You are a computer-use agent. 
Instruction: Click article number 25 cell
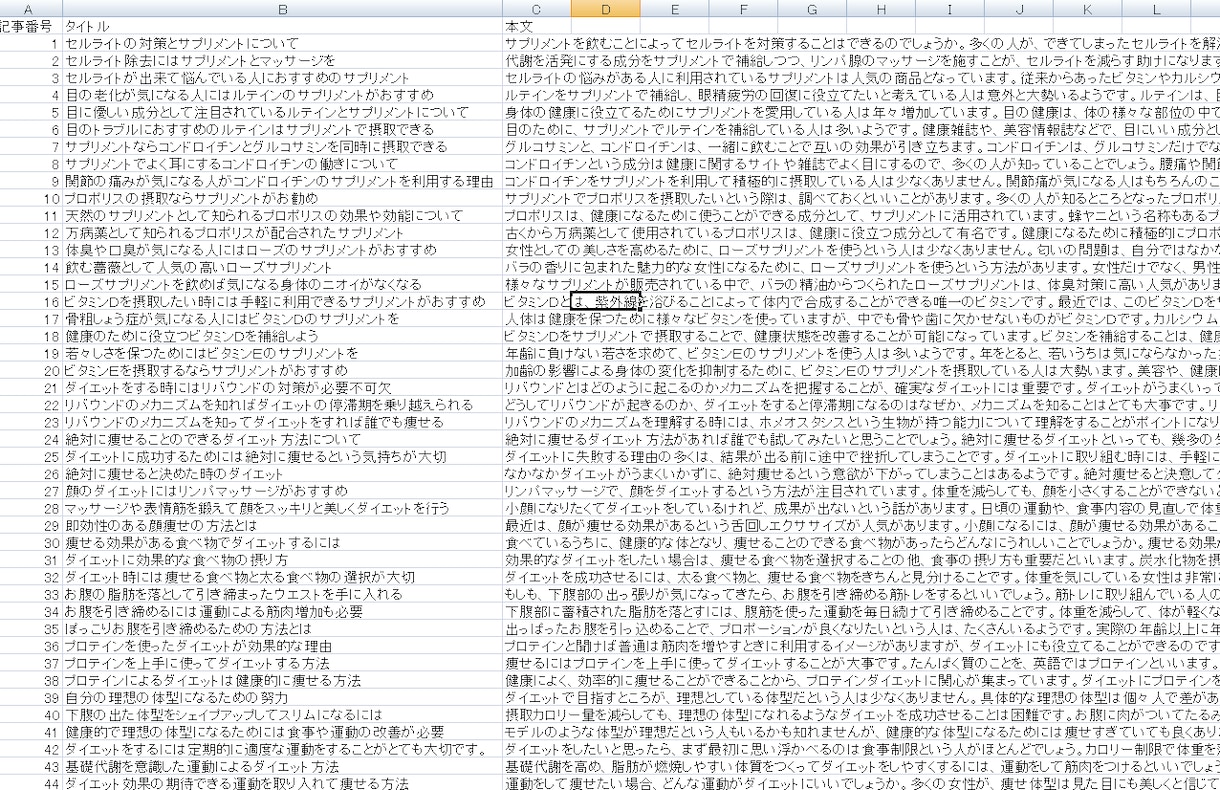(x=30, y=455)
